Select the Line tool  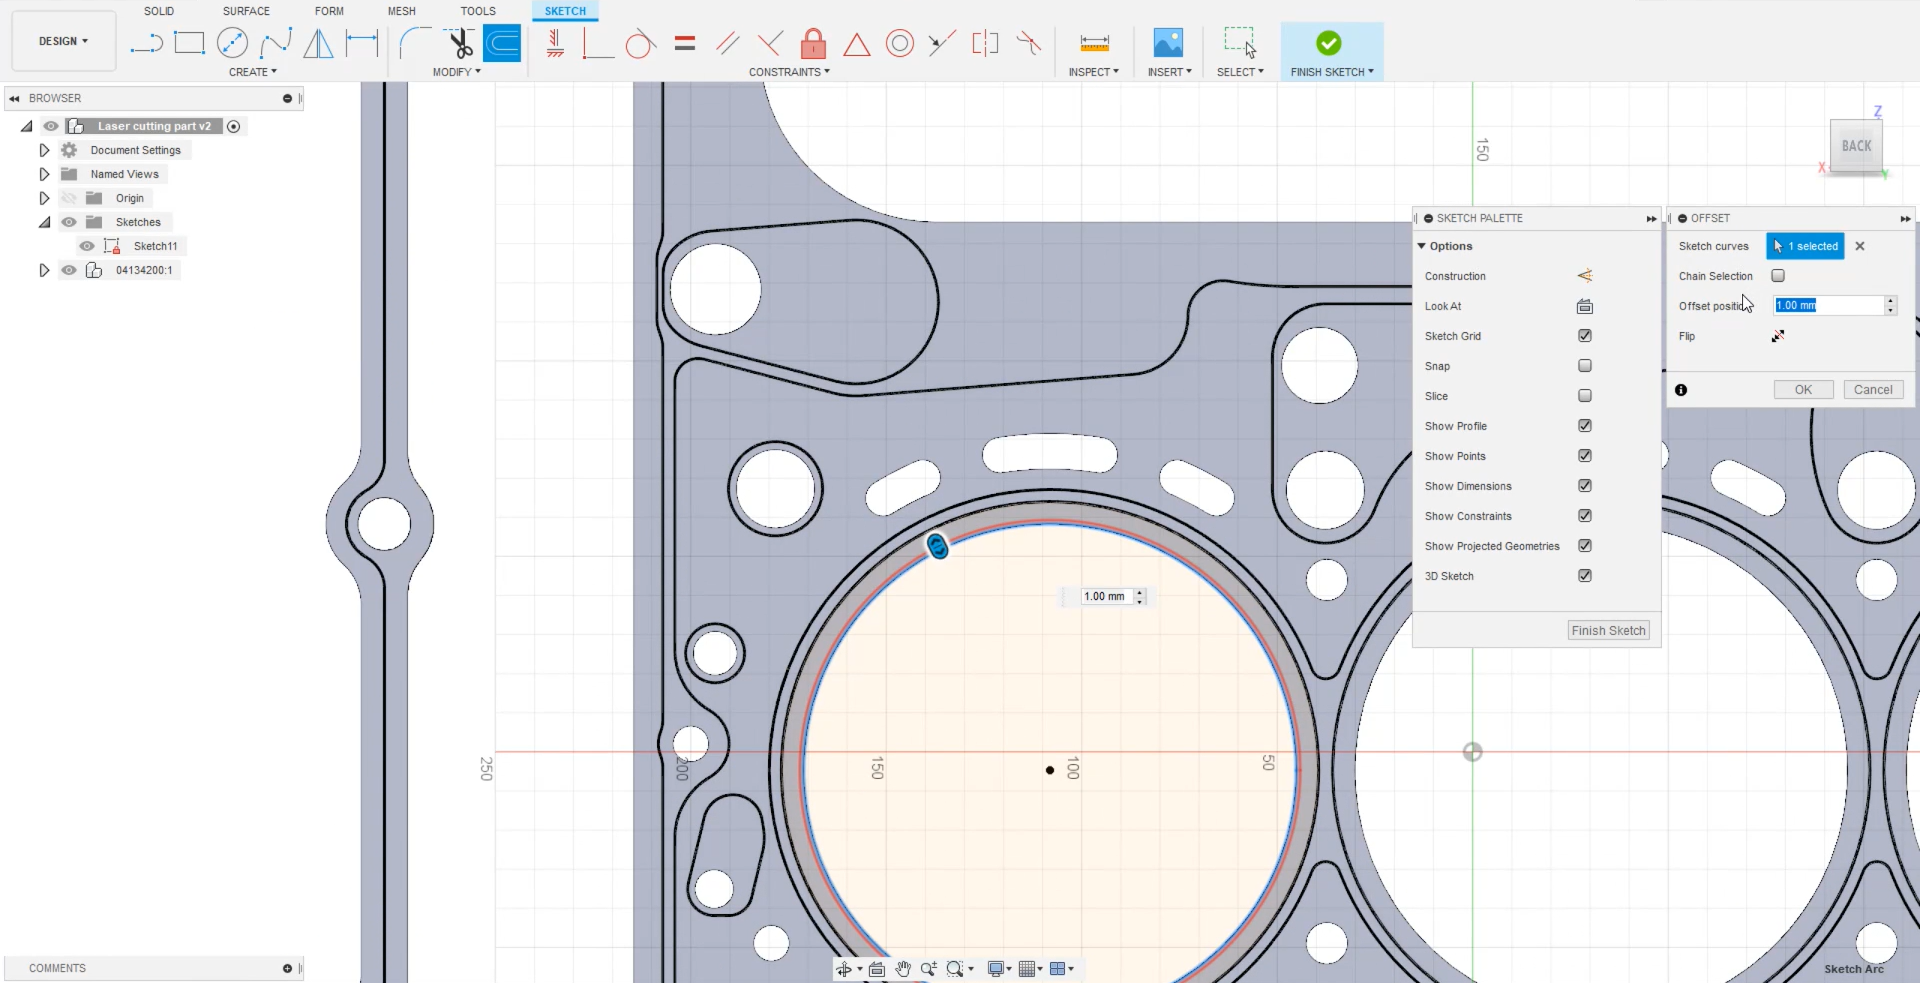coord(147,43)
